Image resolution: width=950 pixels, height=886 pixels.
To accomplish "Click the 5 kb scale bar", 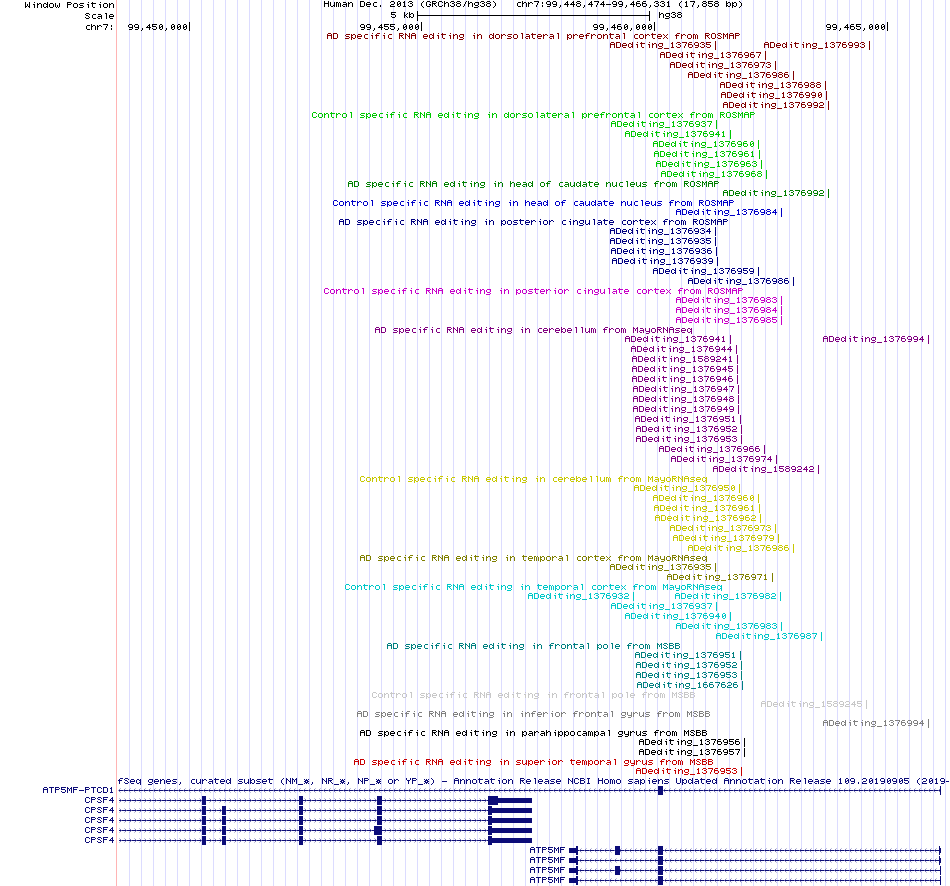I will coord(533,15).
